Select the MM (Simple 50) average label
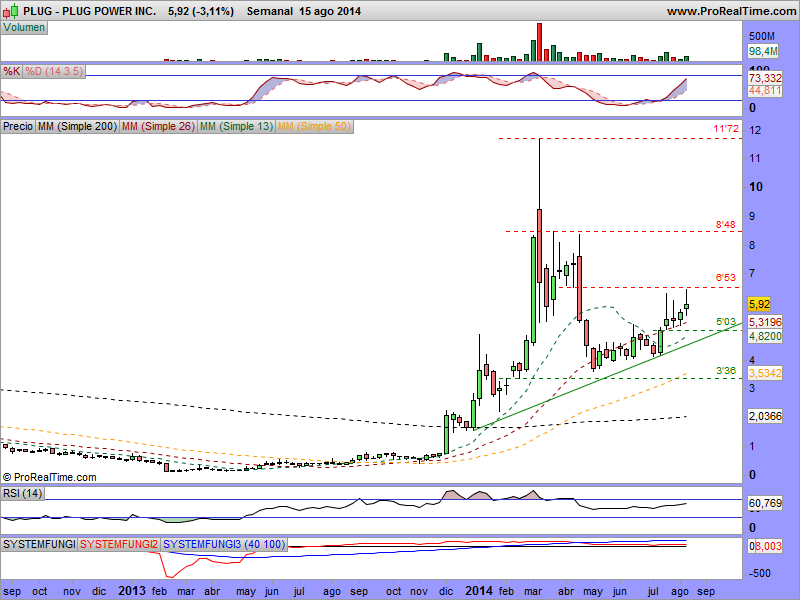Image resolution: width=800 pixels, height=600 pixels. 314,126
